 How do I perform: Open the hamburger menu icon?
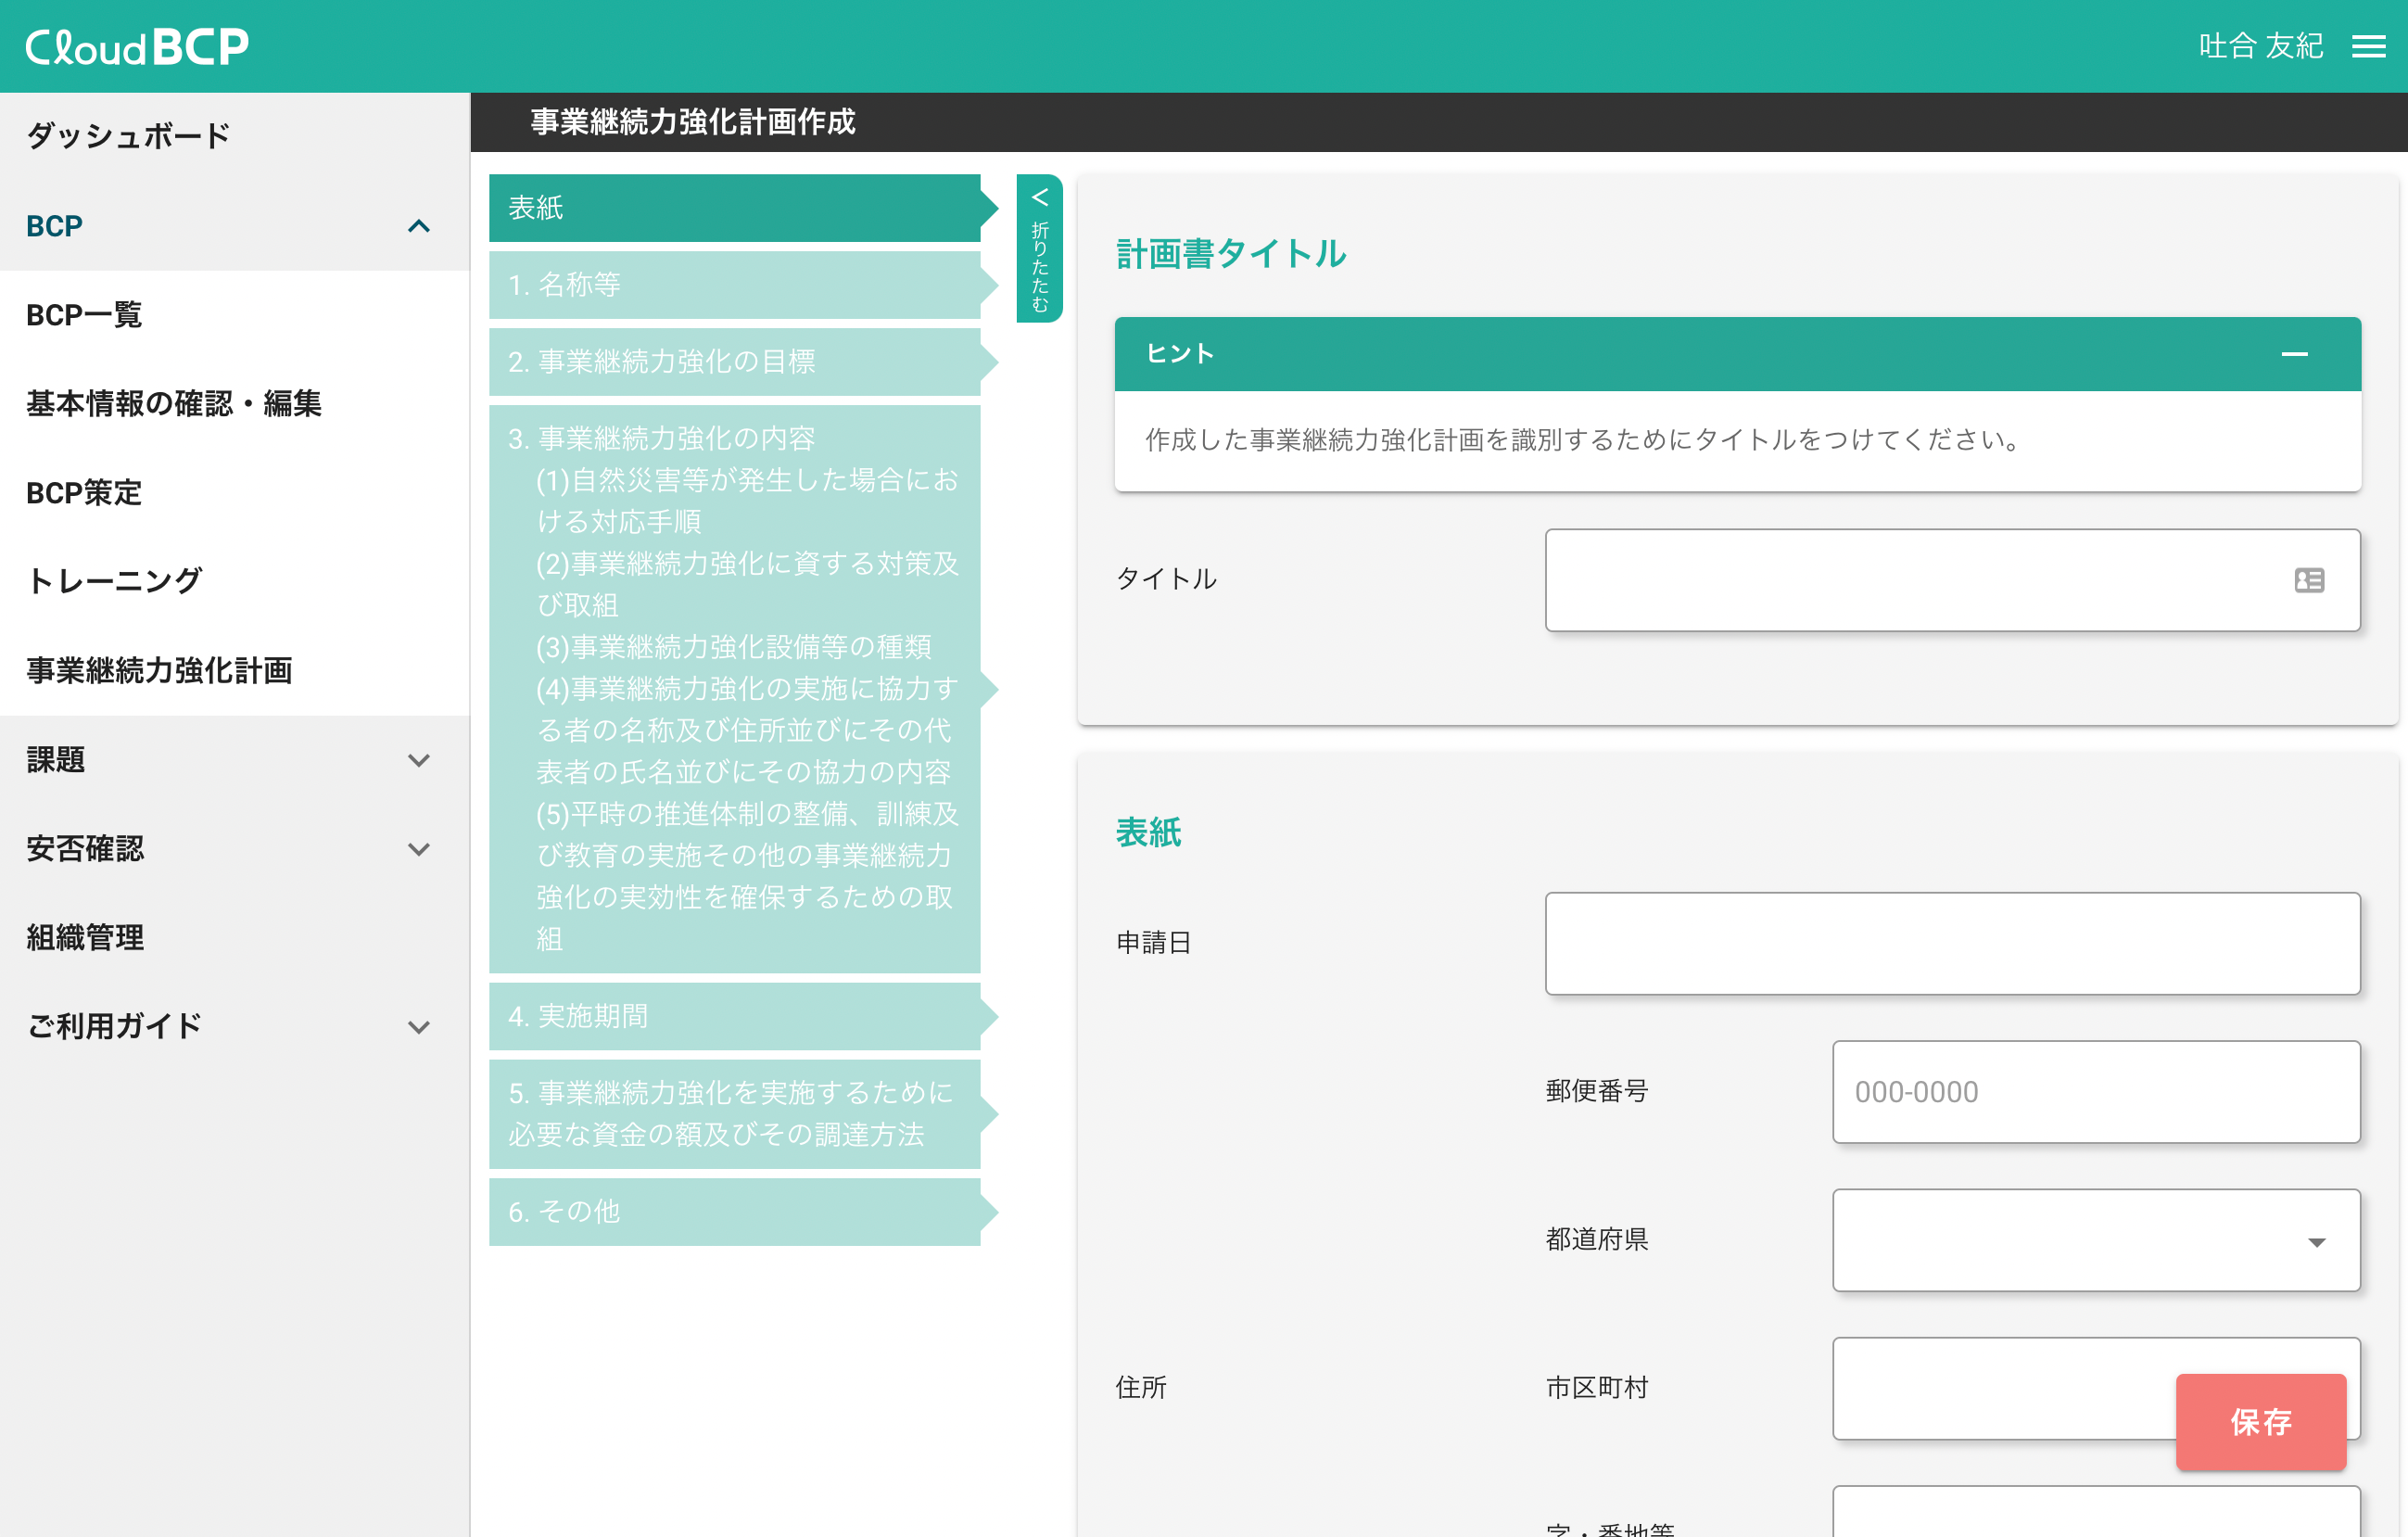click(x=2367, y=47)
